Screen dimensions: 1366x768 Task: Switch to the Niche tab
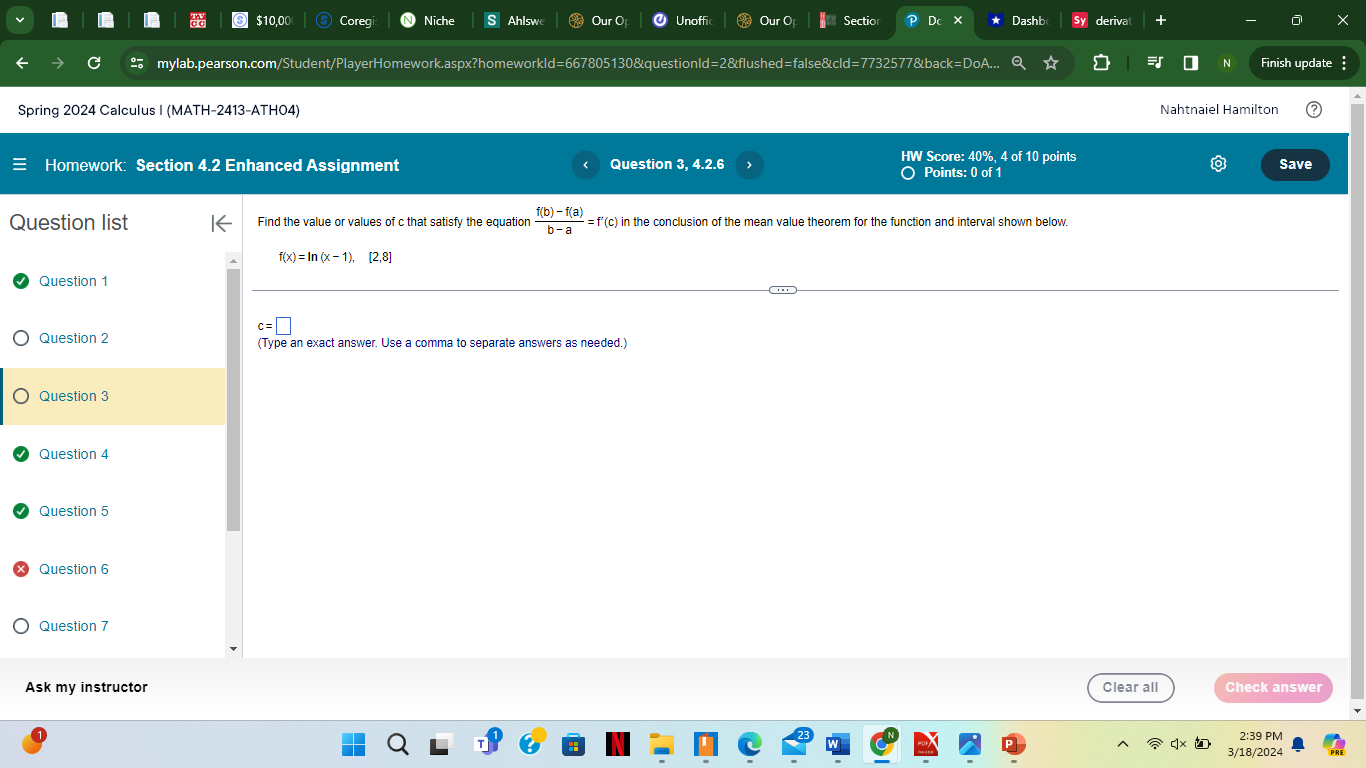(430, 20)
